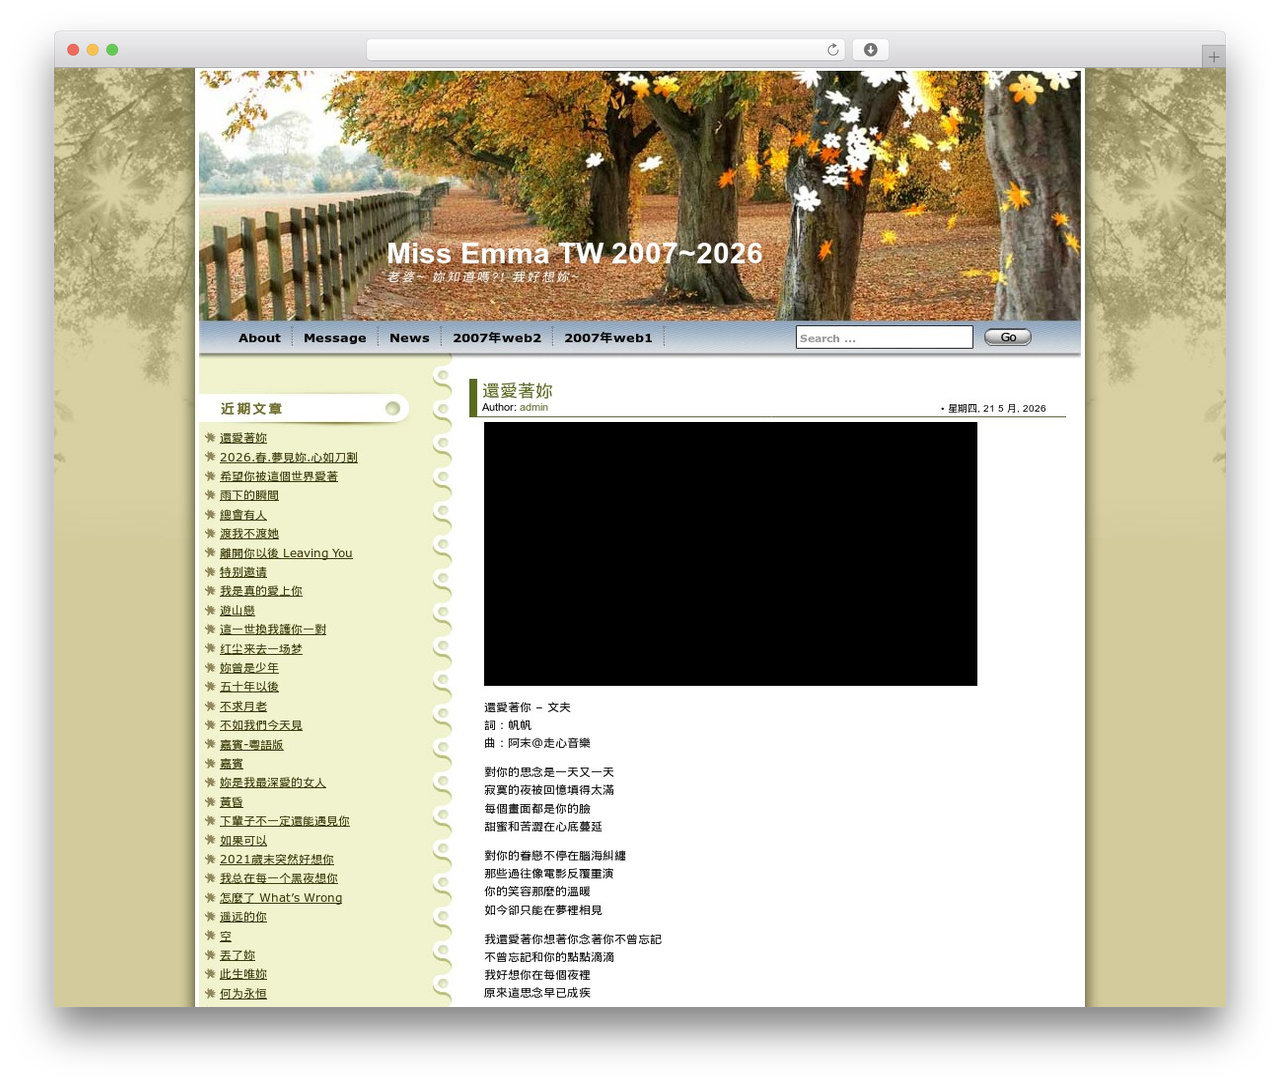This screenshot has width=1280, height=1084.
Task: Open sidebar post 雨下的瞬間
Action: tap(249, 495)
